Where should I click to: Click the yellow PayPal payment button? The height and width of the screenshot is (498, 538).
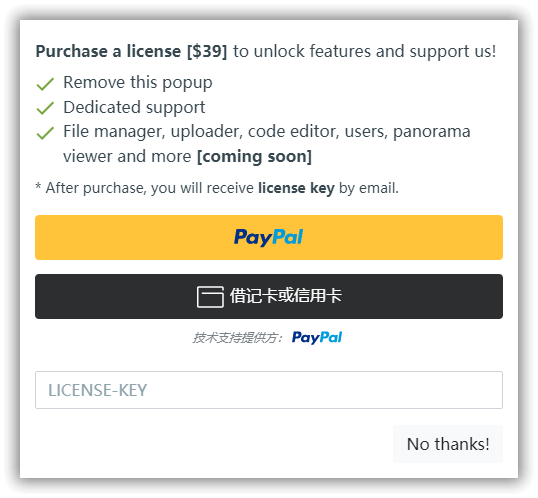[269, 238]
